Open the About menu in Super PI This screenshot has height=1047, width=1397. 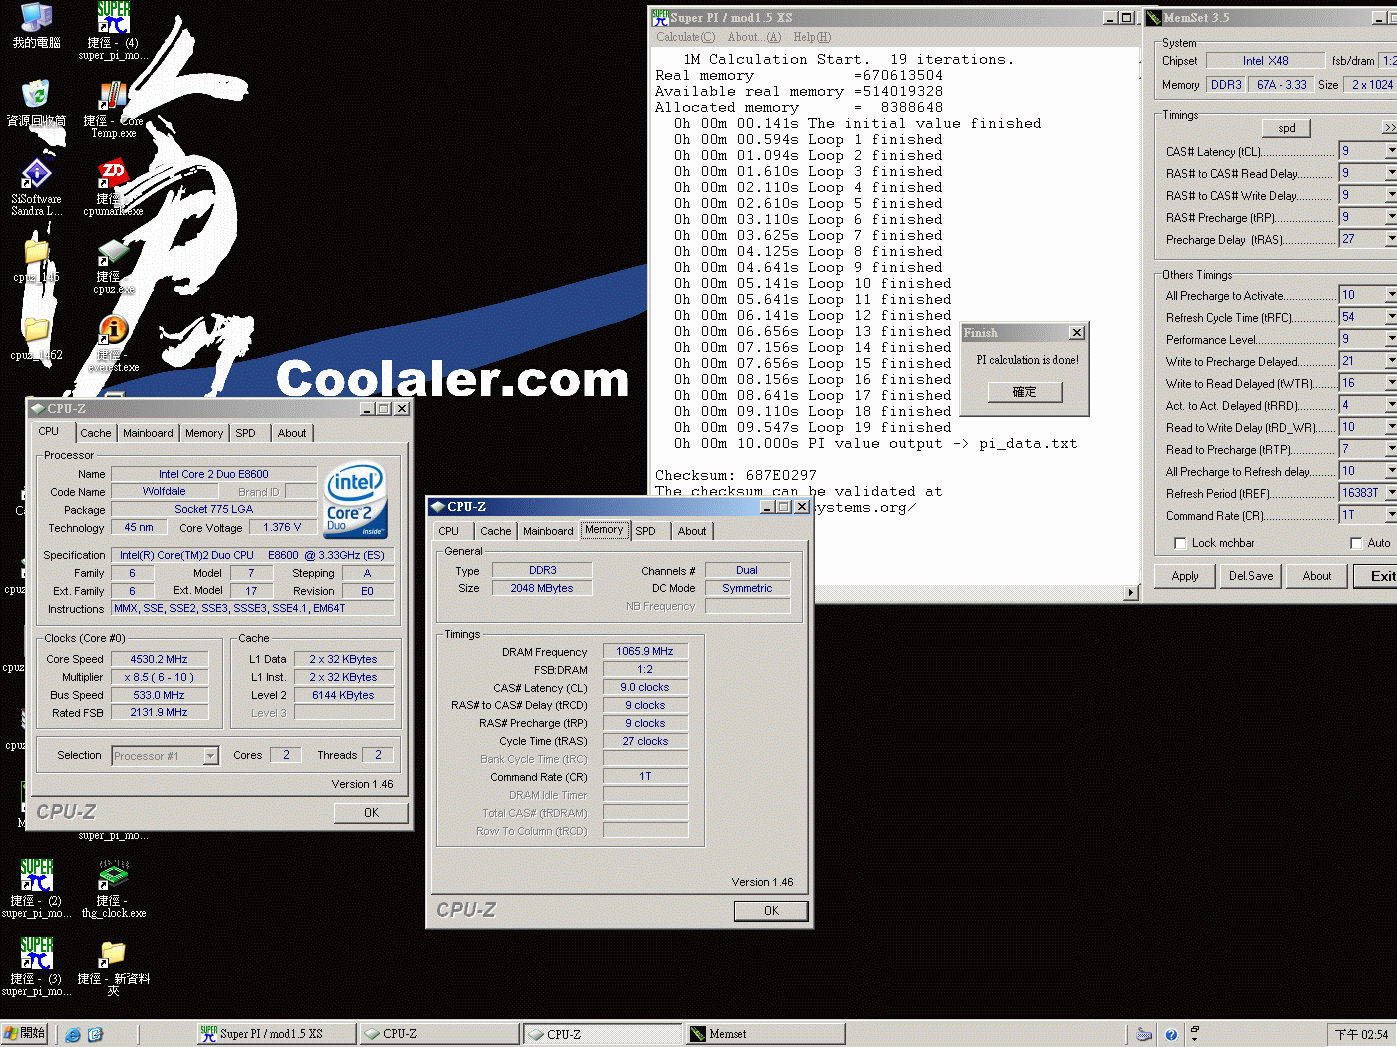(x=754, y=37)
